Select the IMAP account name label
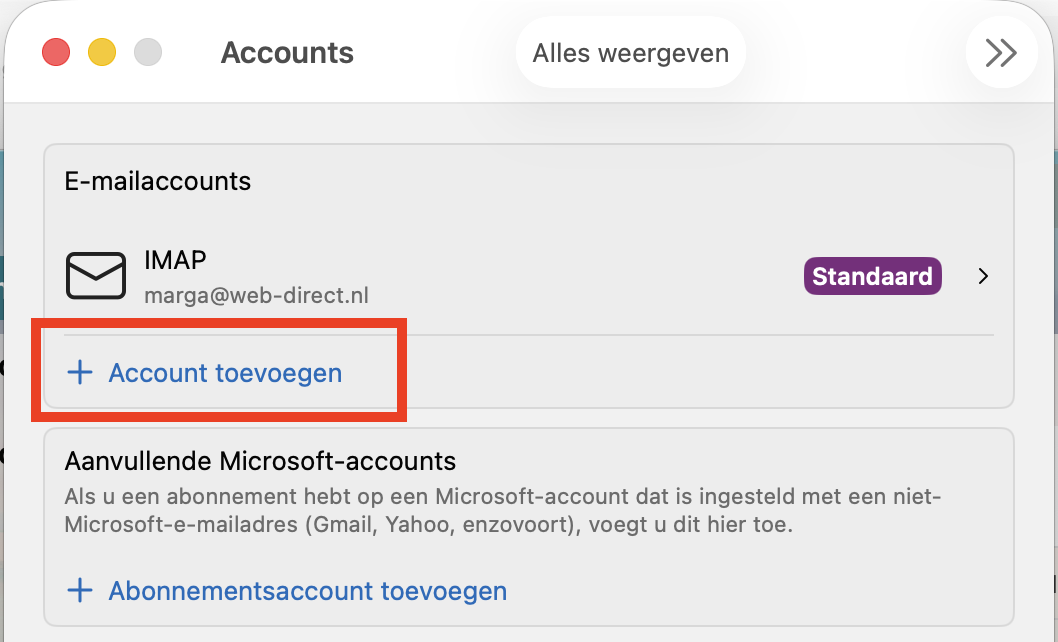The height and width of the screenshot is (642, 1058). coord(175,260)
